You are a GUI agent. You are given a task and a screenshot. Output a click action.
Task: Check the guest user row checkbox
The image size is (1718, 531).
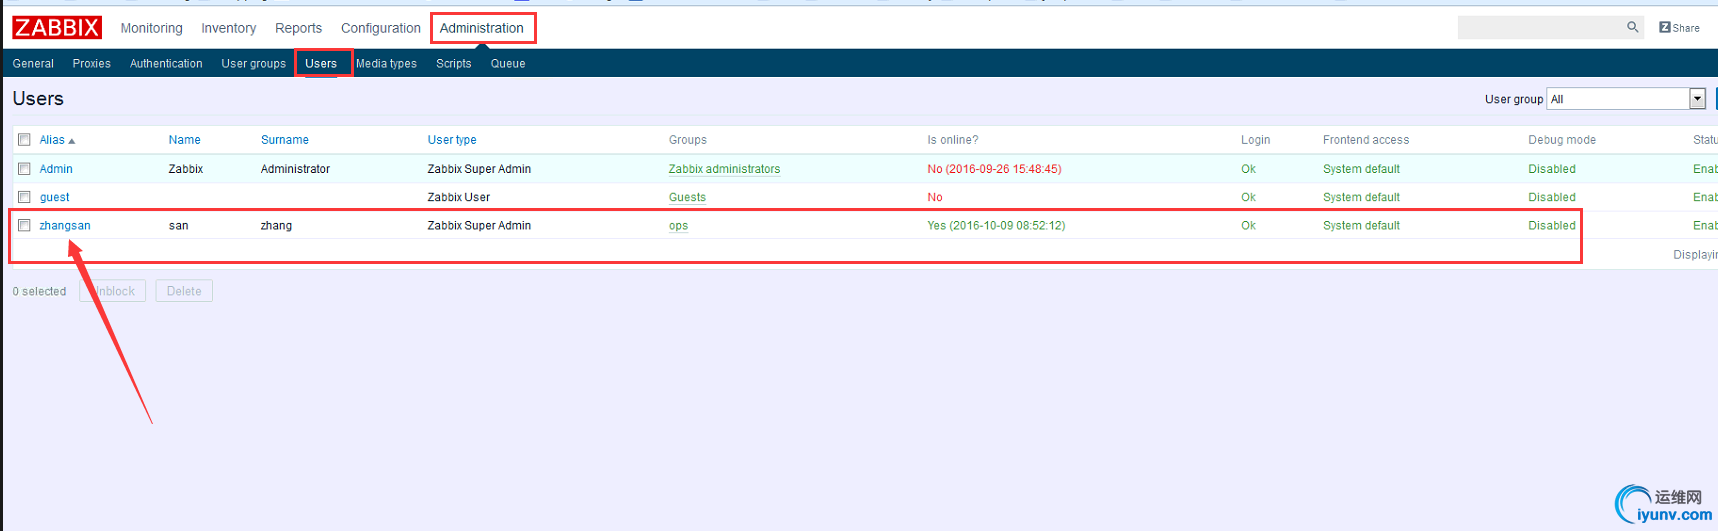click(x=24, y=197)
